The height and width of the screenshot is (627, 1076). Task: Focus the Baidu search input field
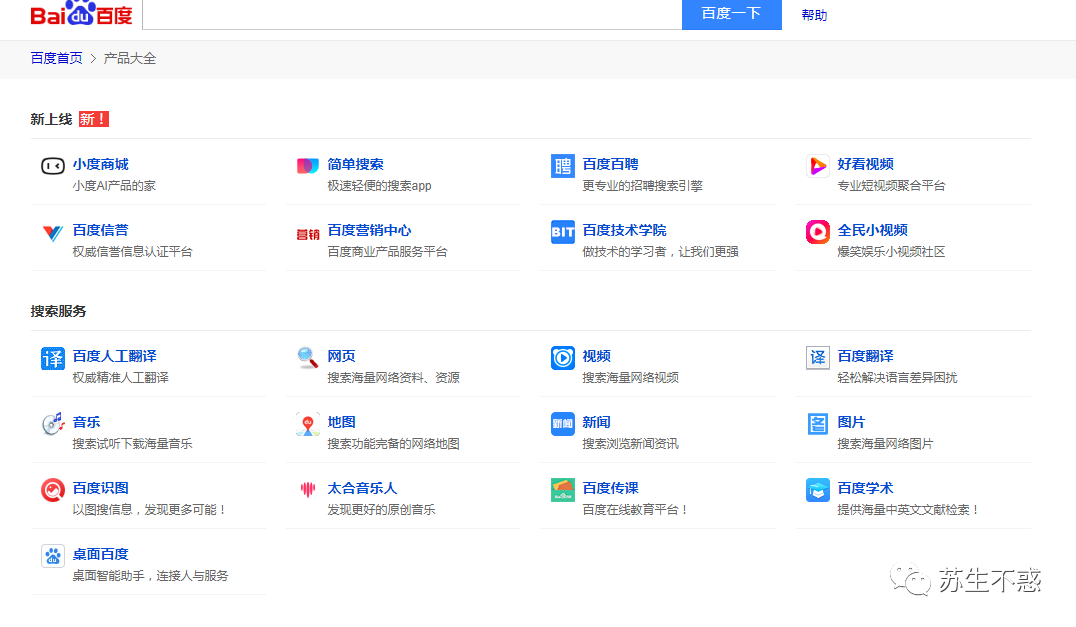coord(412,14)
